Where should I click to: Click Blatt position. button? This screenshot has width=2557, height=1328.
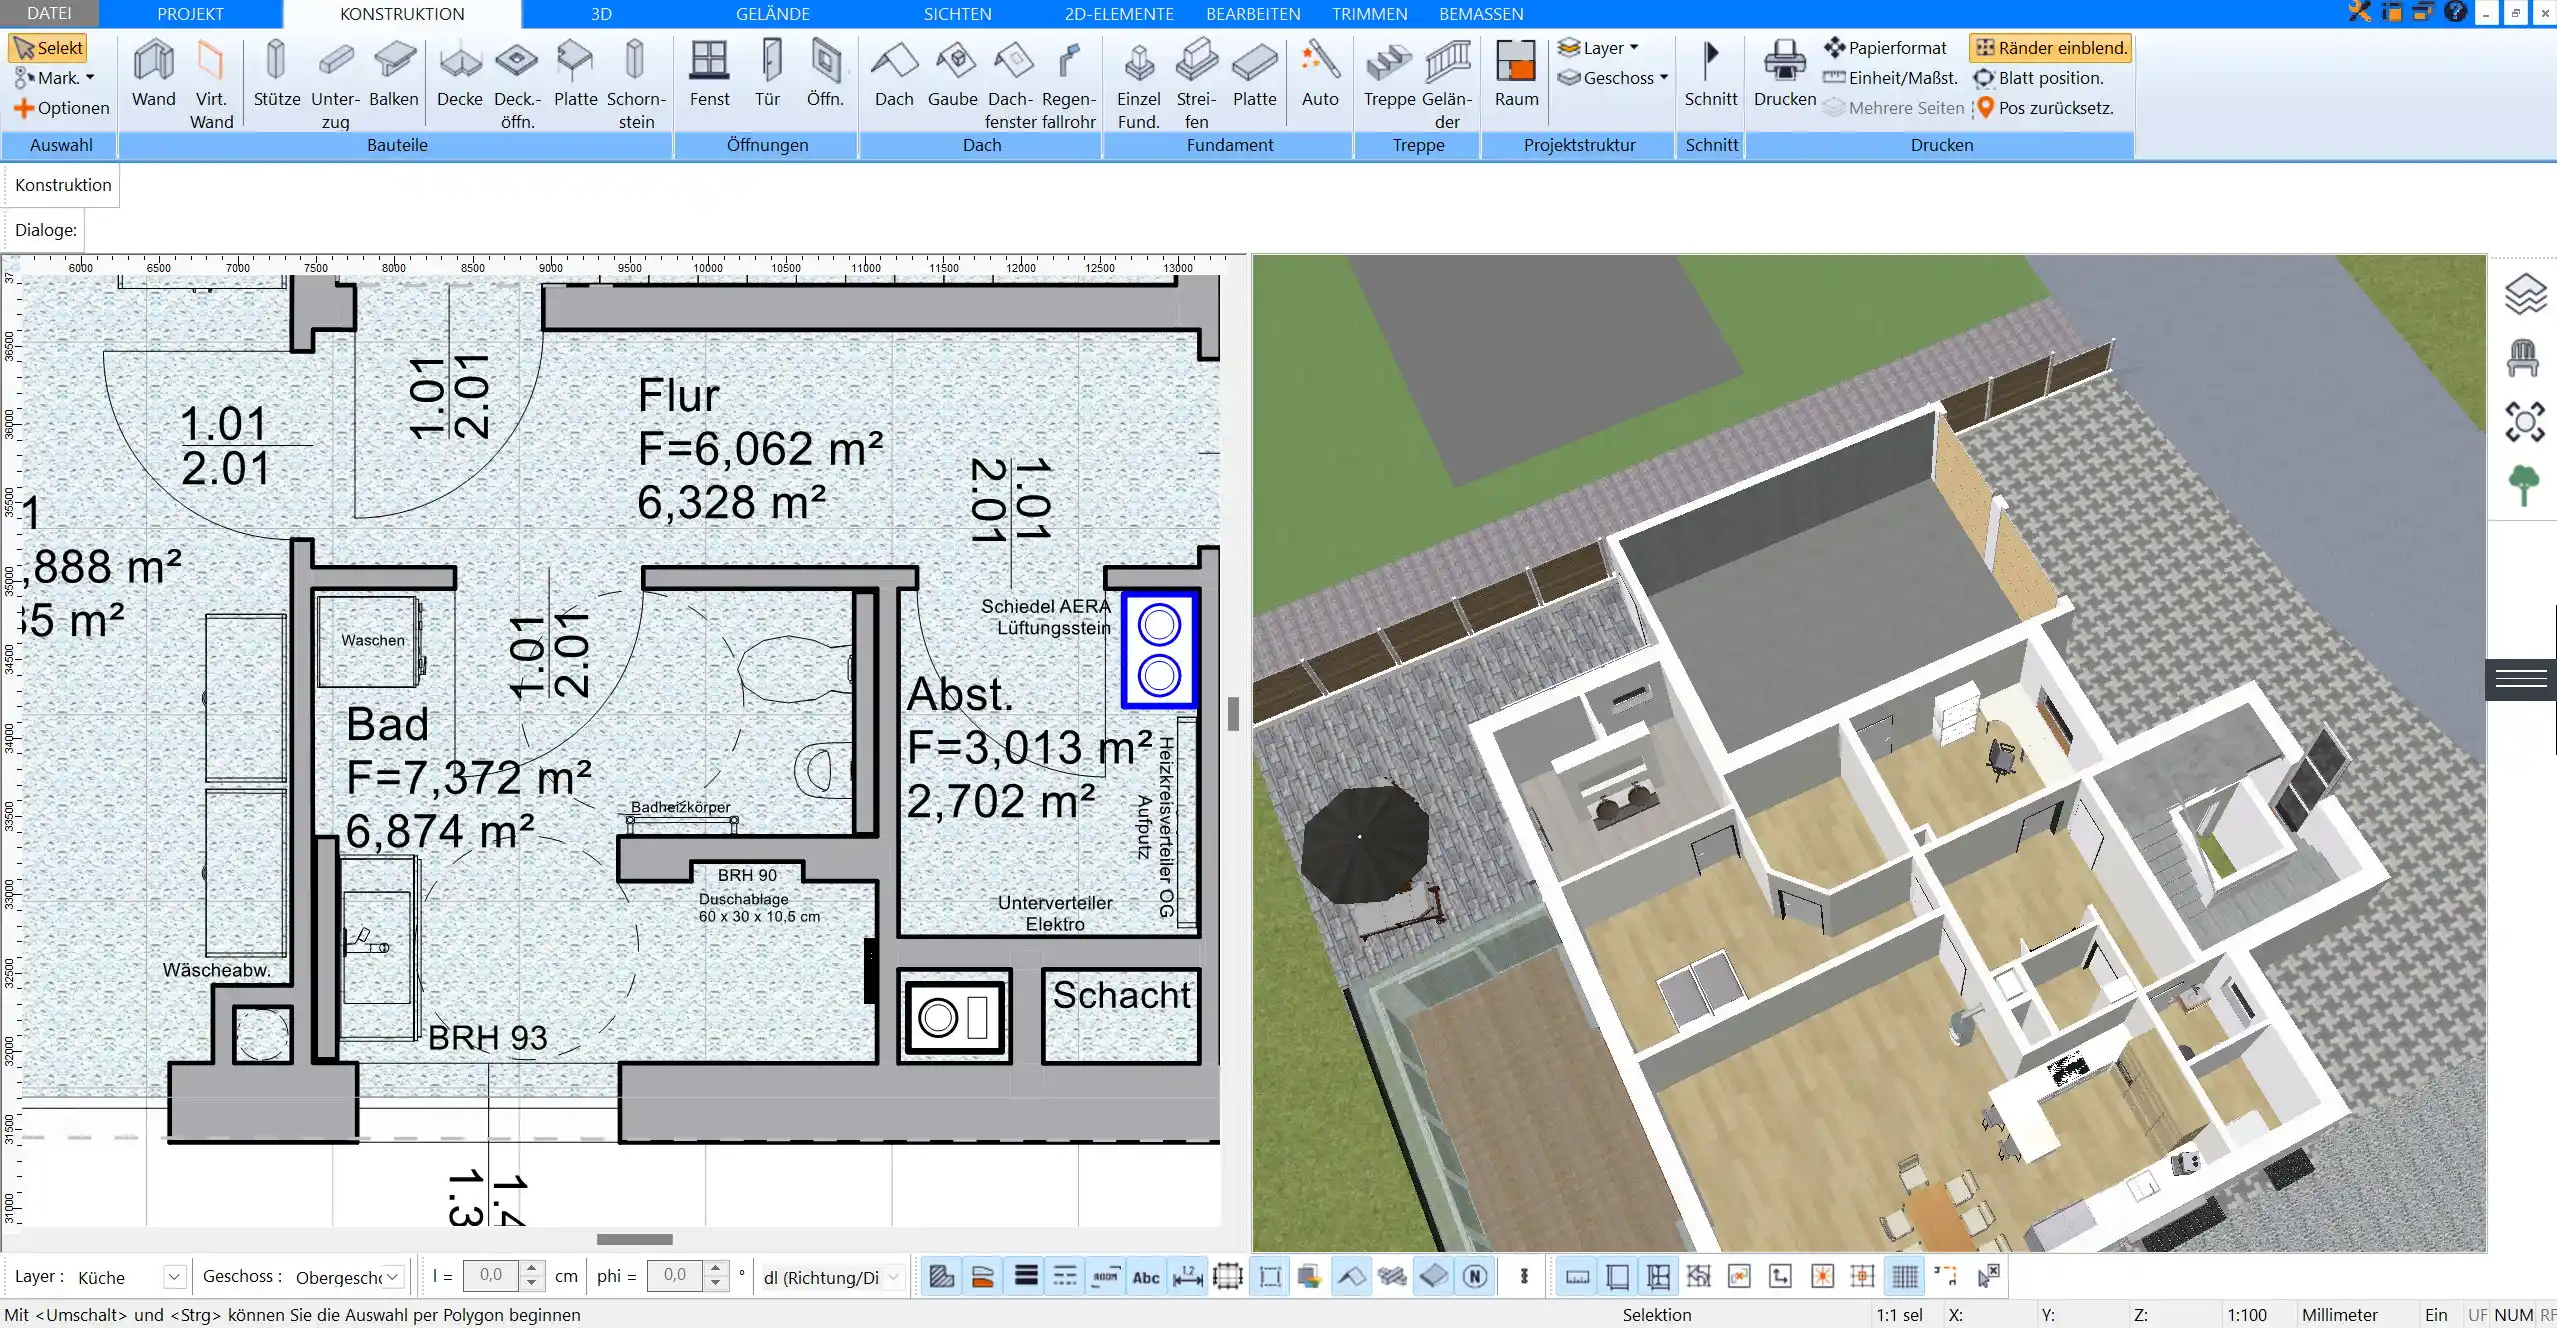point(2039,78)
